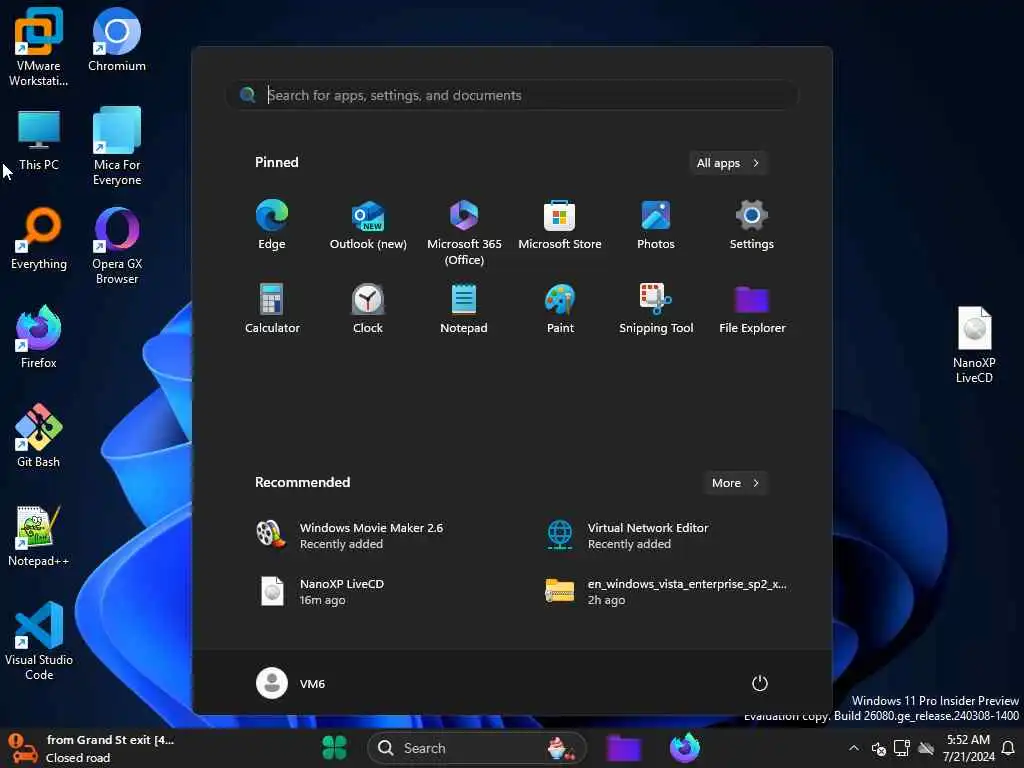Launch Snipping Tool
Screen dimensions: 1024x768
click(x=656, y=308)
